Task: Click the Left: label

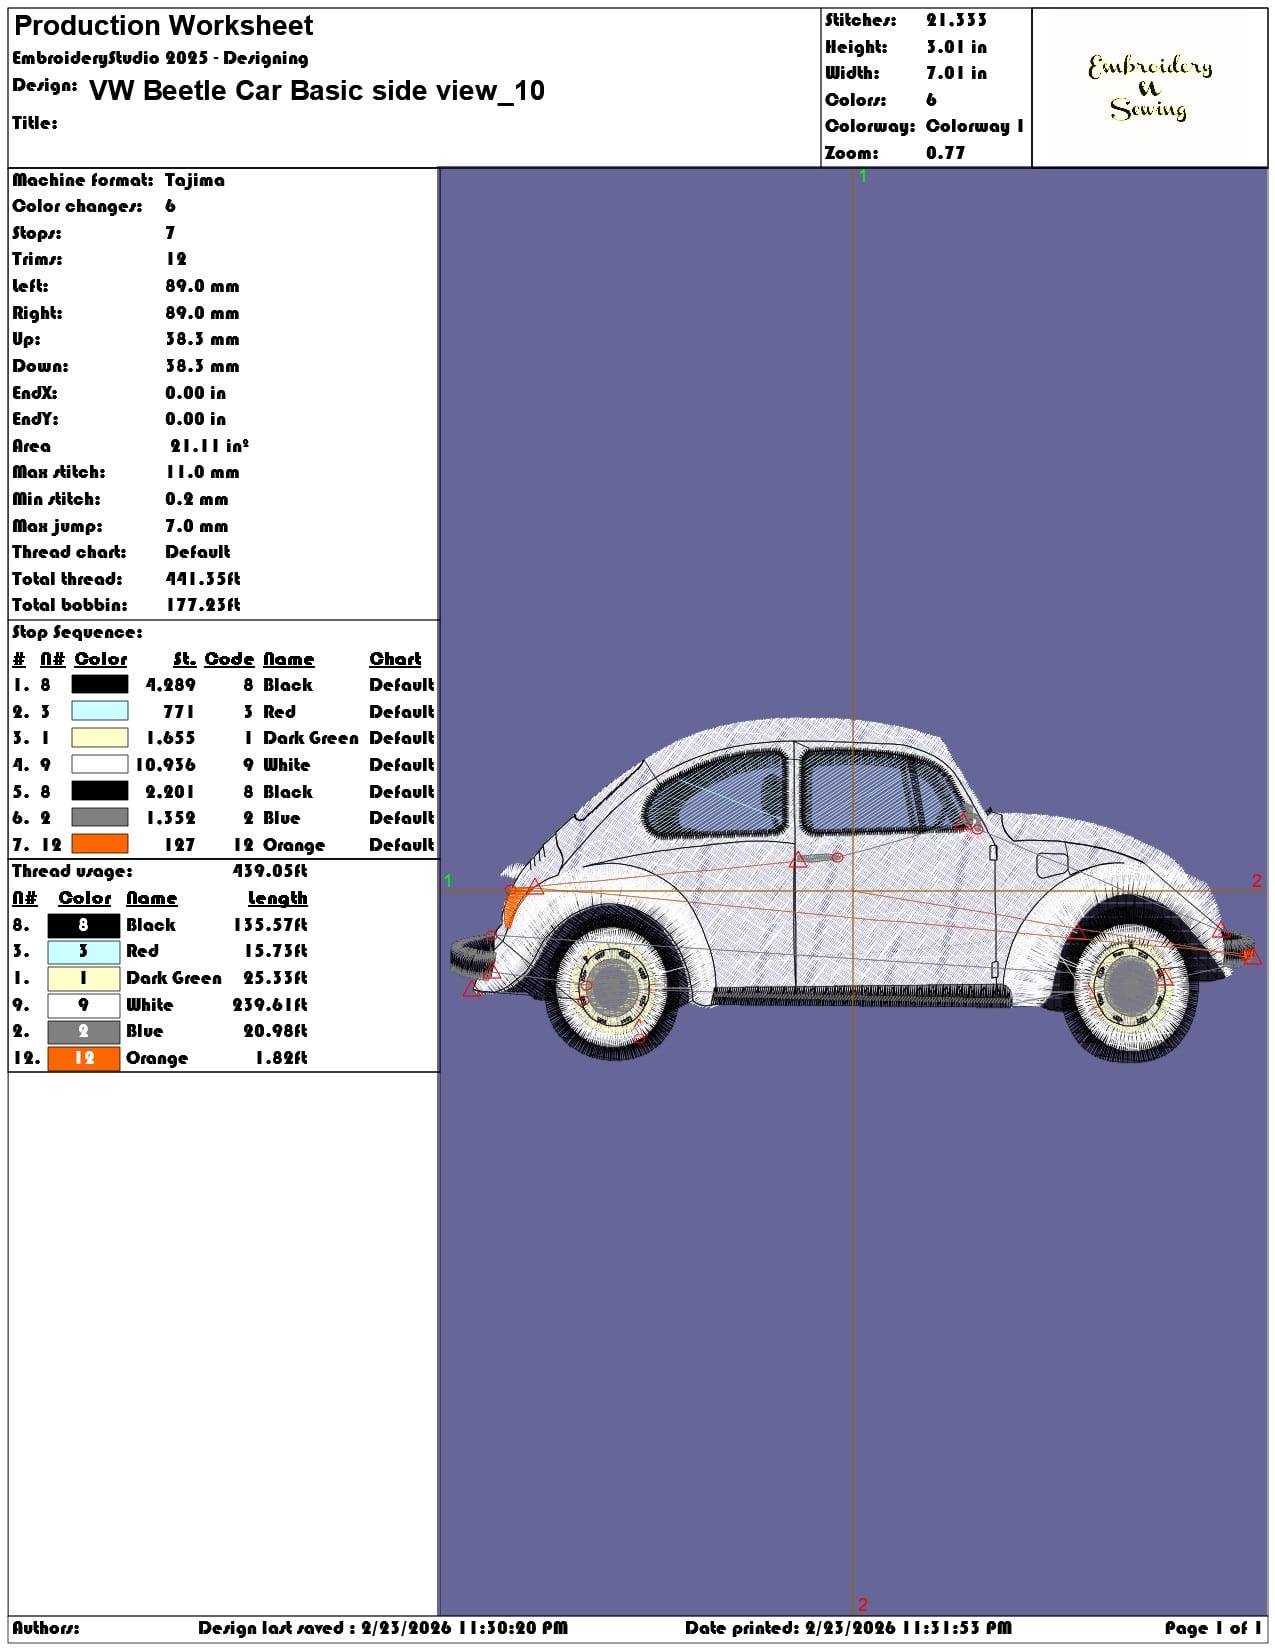Action: point(30,286)
